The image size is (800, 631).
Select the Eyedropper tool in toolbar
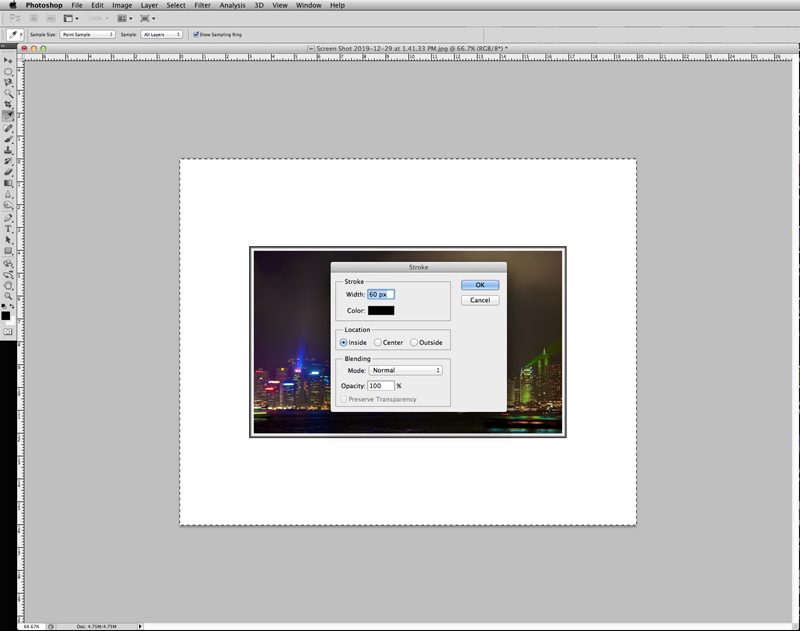click(9, 116)
